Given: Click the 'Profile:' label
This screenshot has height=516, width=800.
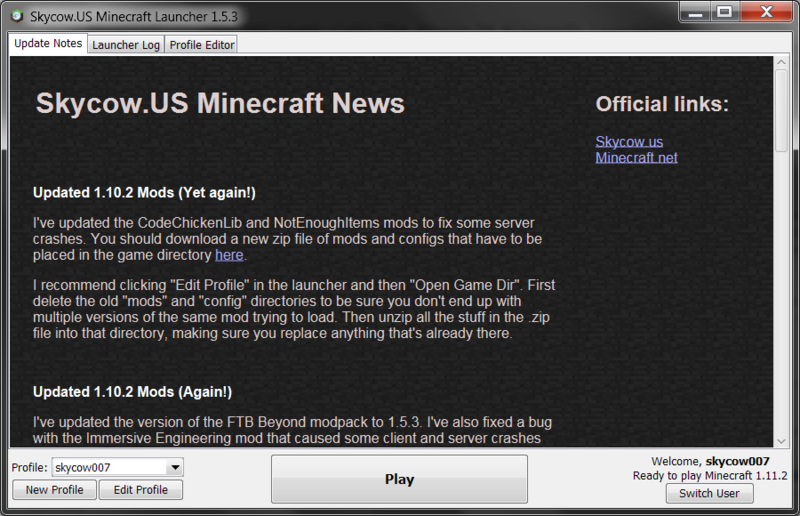Looking at the screenshot, I should (x=30, y=468).
